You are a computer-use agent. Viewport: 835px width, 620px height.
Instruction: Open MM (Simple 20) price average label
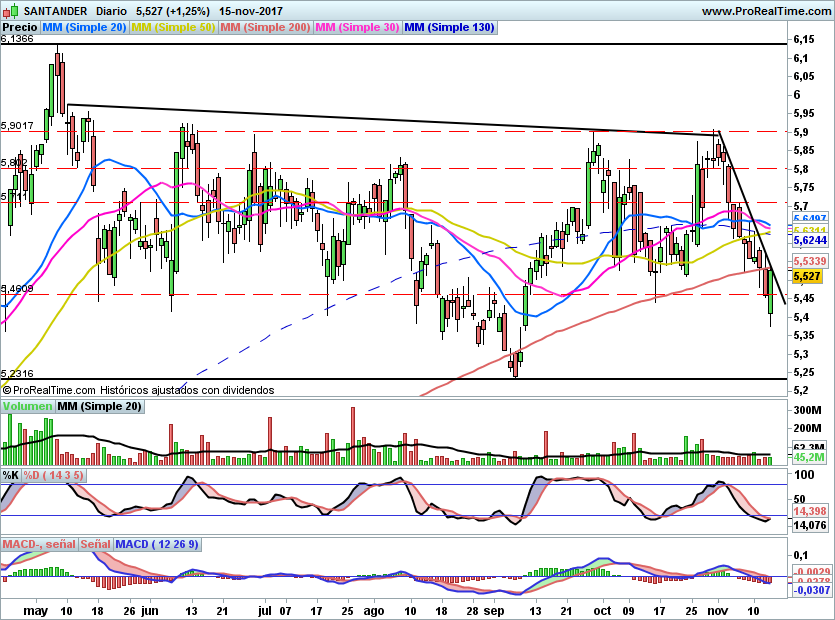[x=84, y=27]
